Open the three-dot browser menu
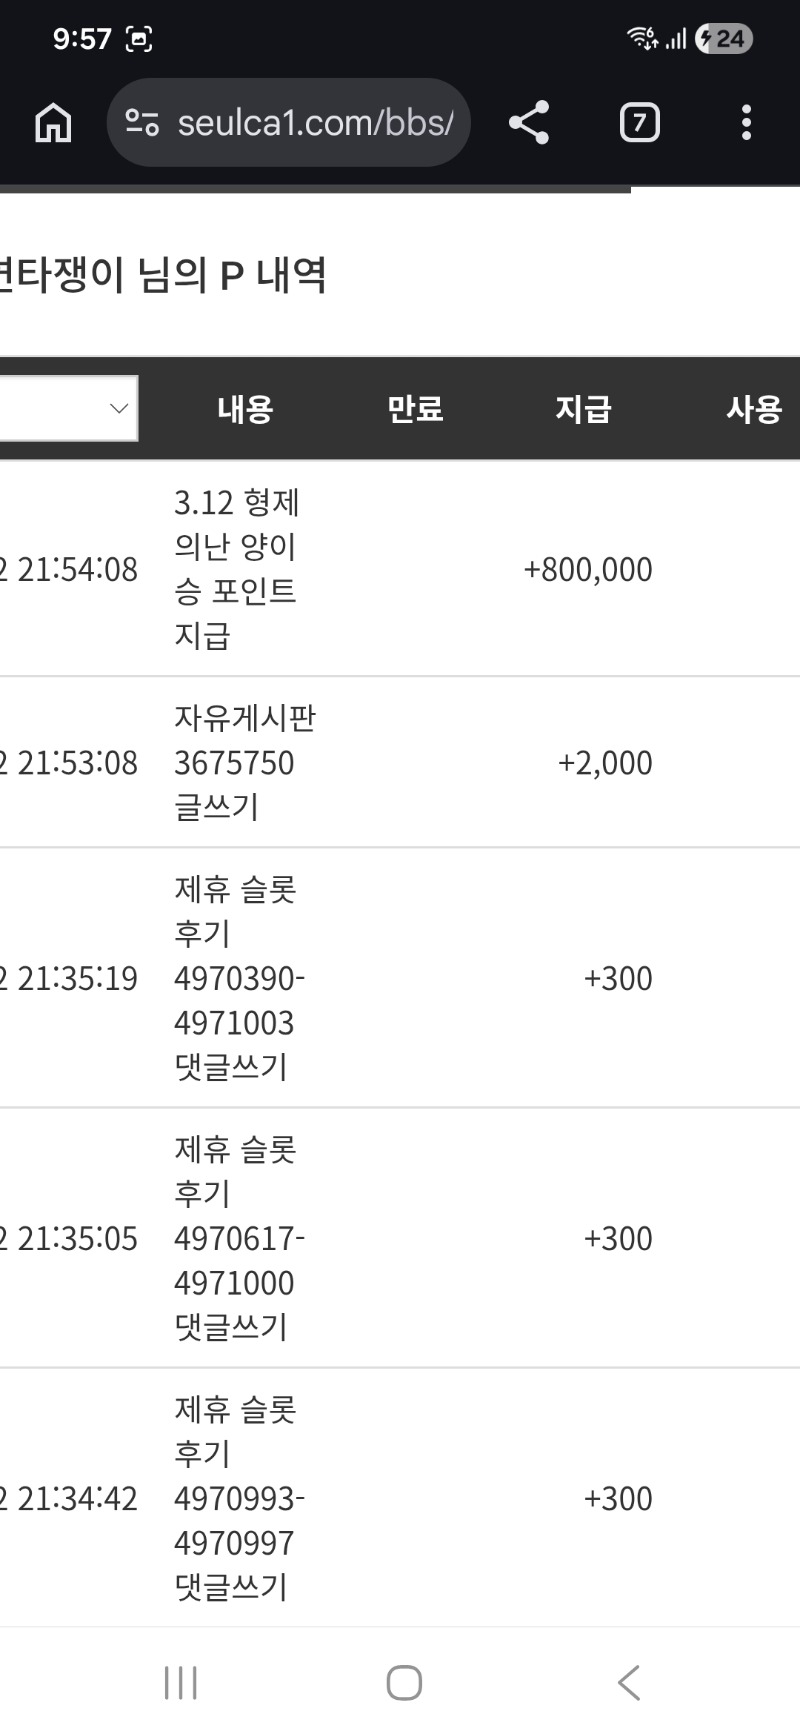Viewport: 800px width, 1734px height. click(x=746, y=123)
